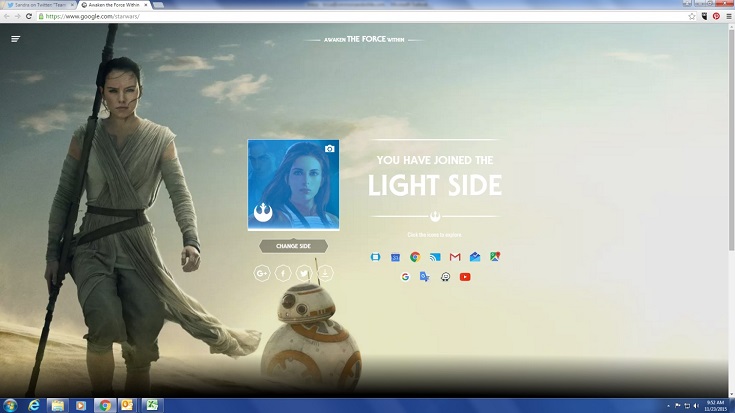Viewport: 735px width, 413px height.
Task: Click the clock in the system tray
Action: coord(715,406)
